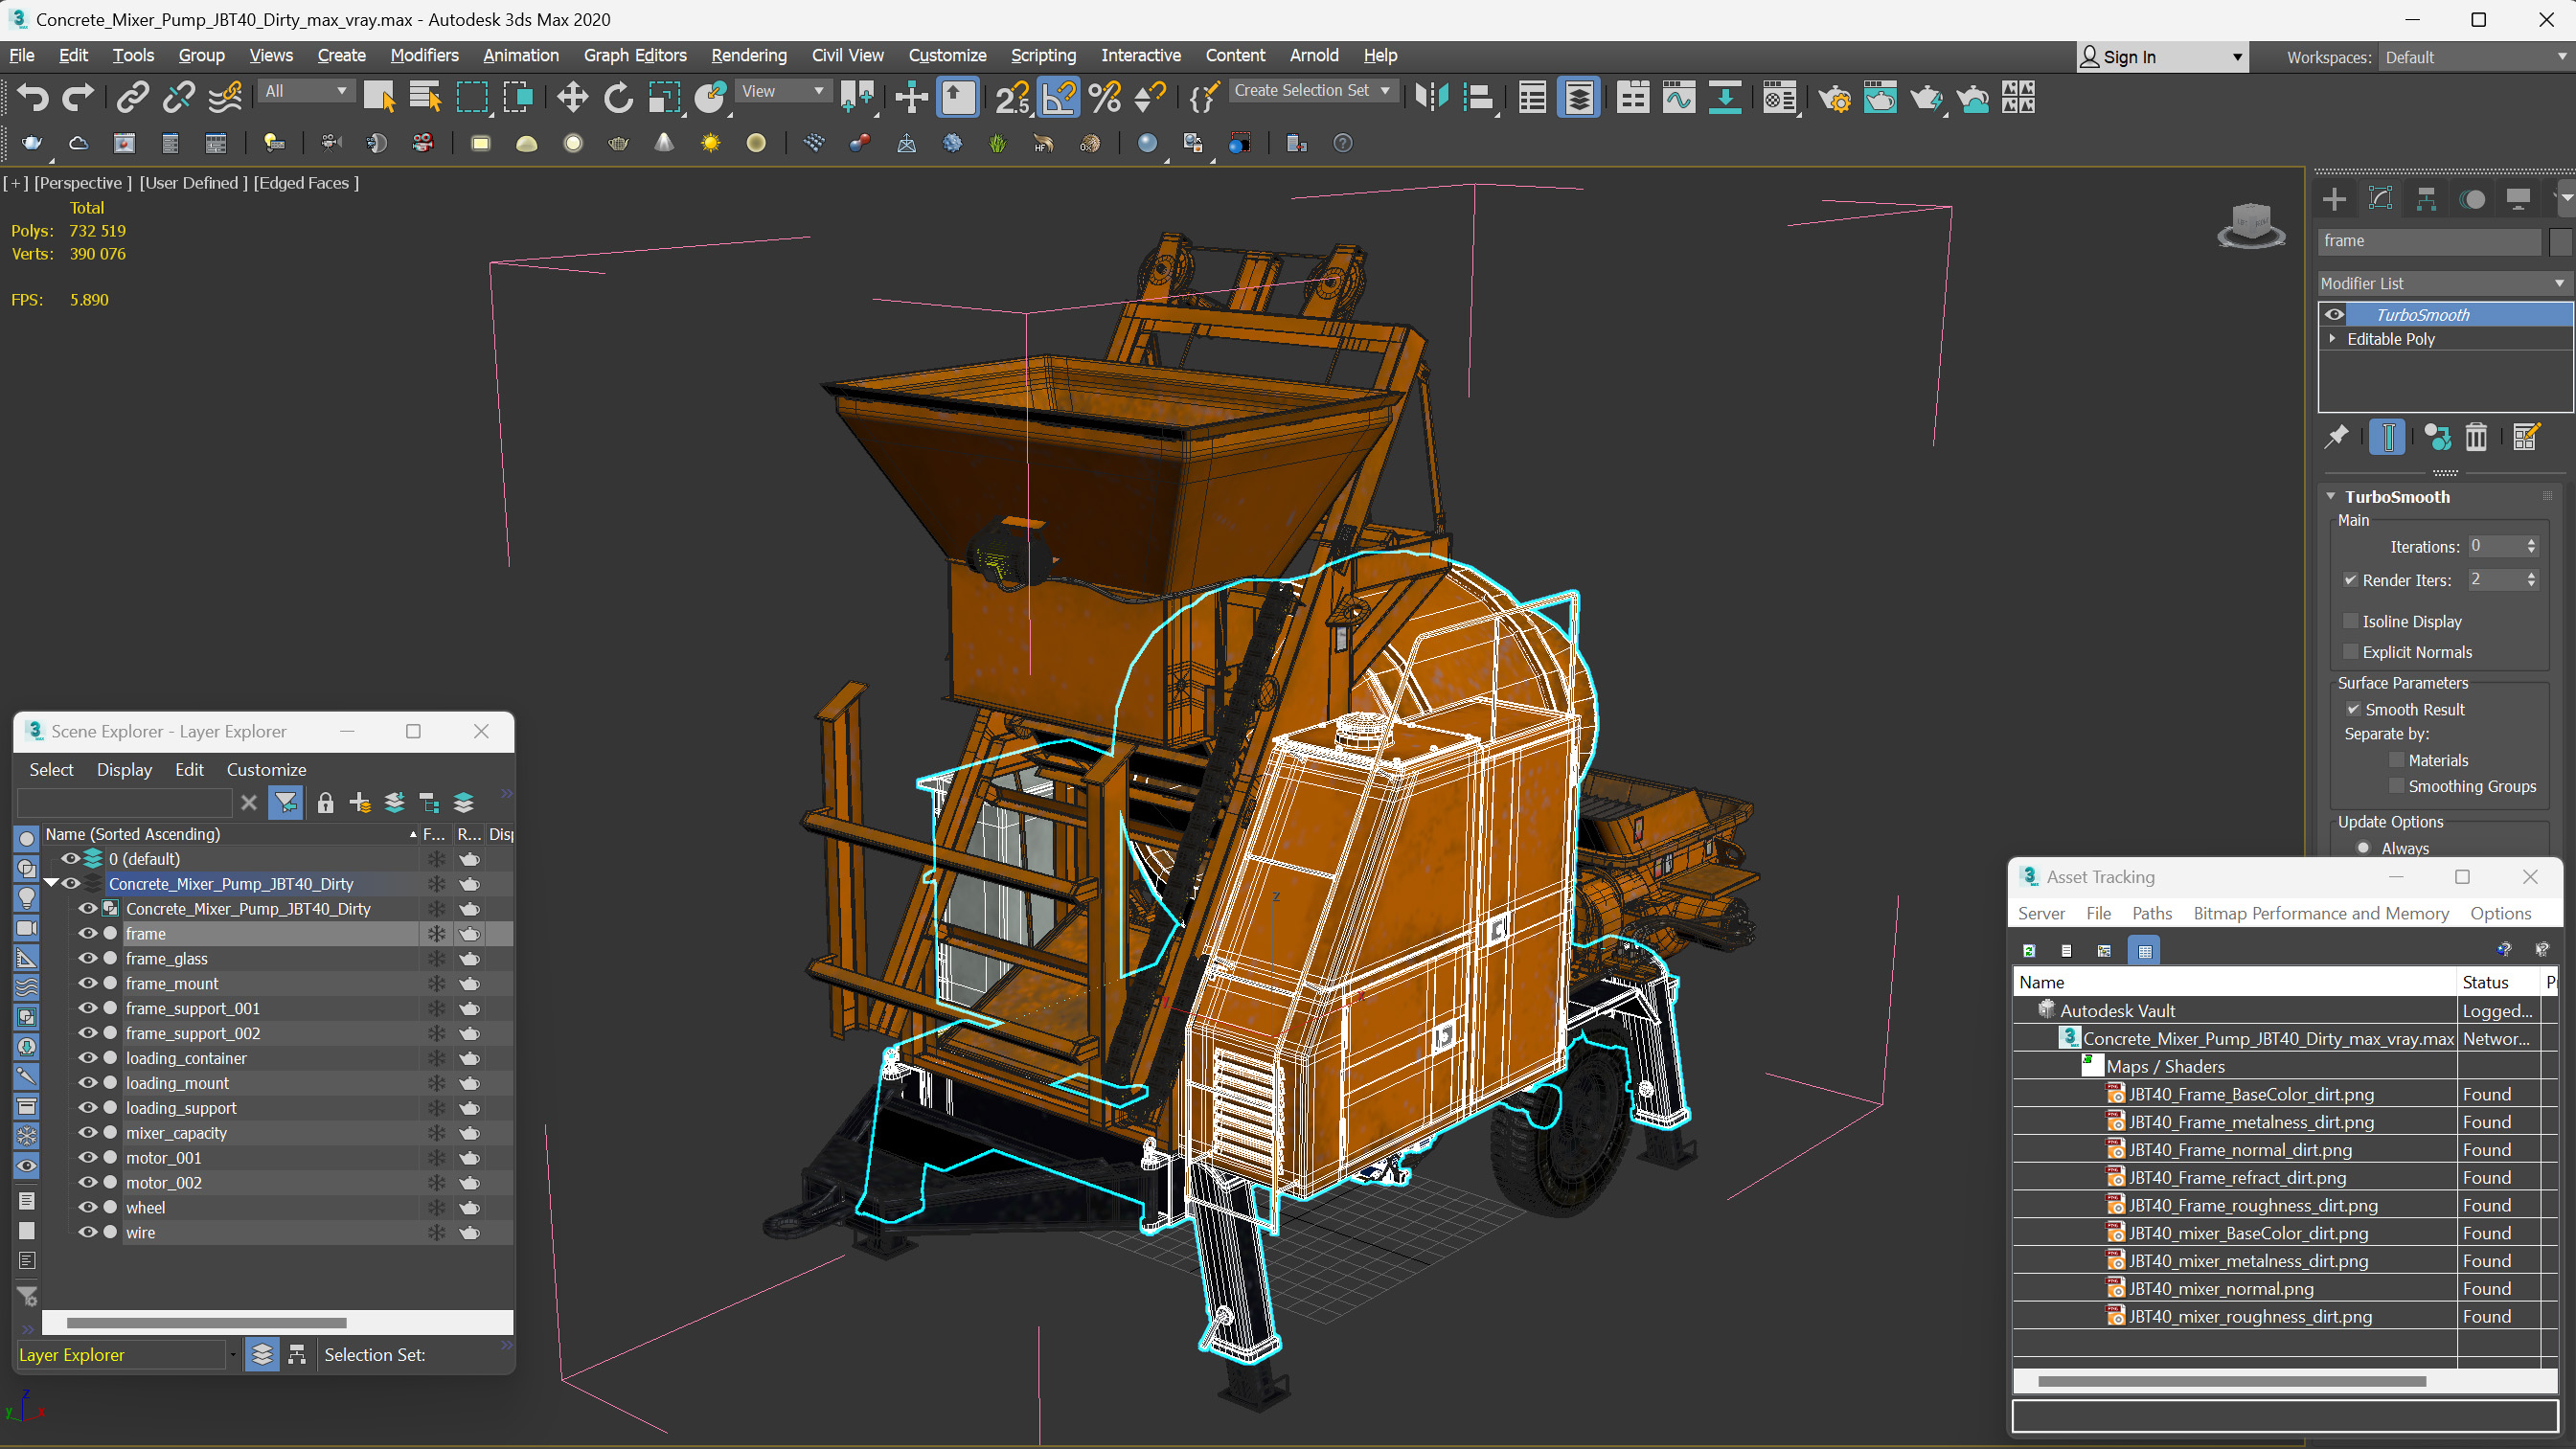Open the Create Selection Set dropdown
Screen dimensions: 2576x1449
1385,91
